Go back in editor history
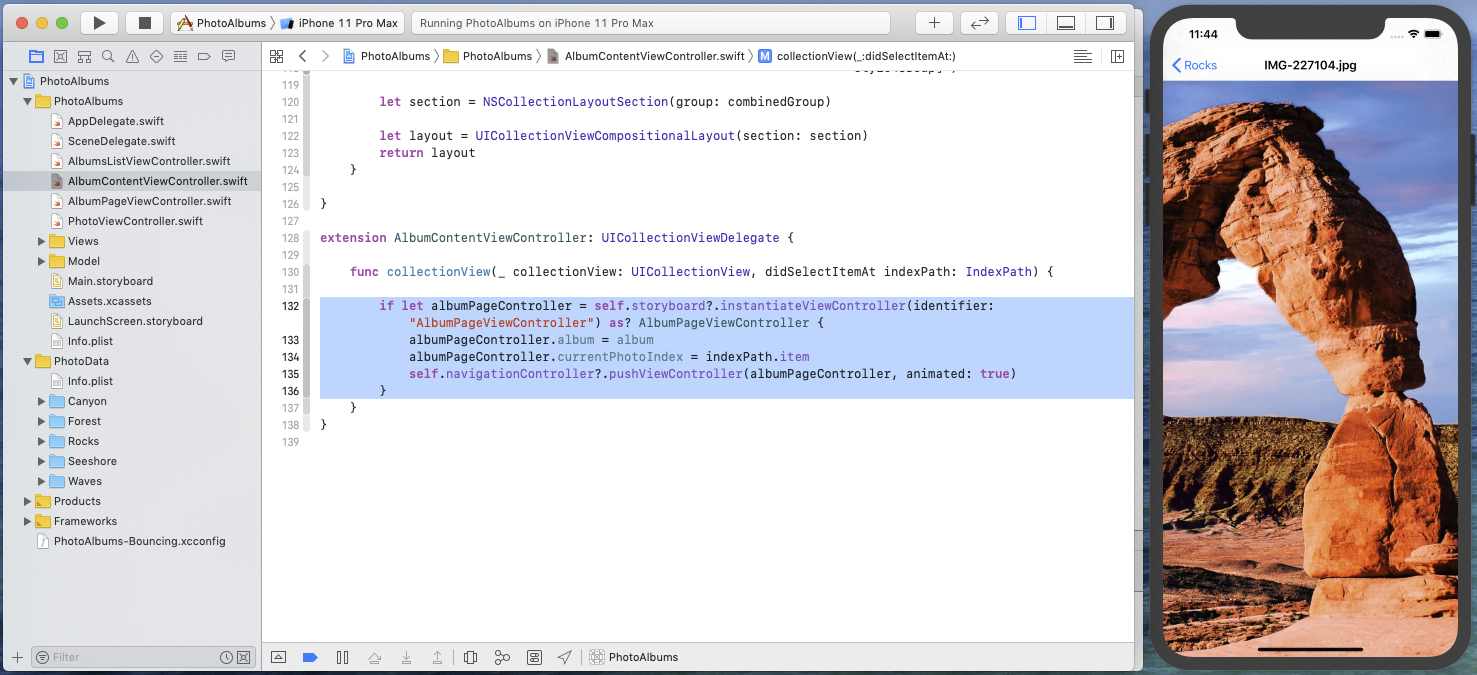The height and width of the screenshot is (675, 1477). (303, 56)
